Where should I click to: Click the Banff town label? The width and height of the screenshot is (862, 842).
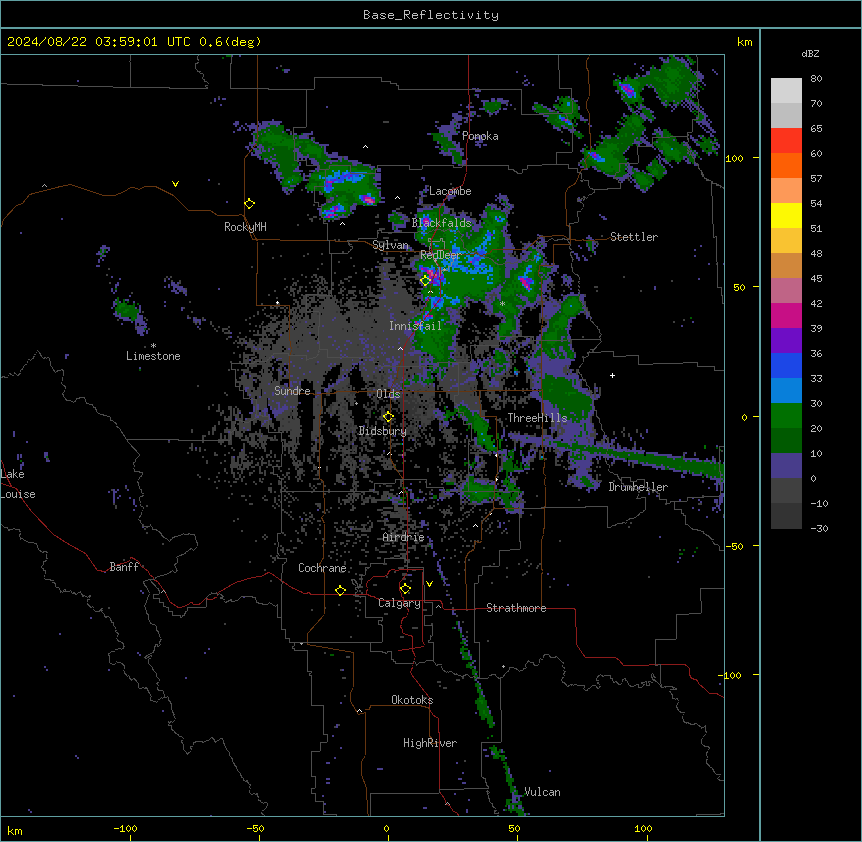pos(124,567)
